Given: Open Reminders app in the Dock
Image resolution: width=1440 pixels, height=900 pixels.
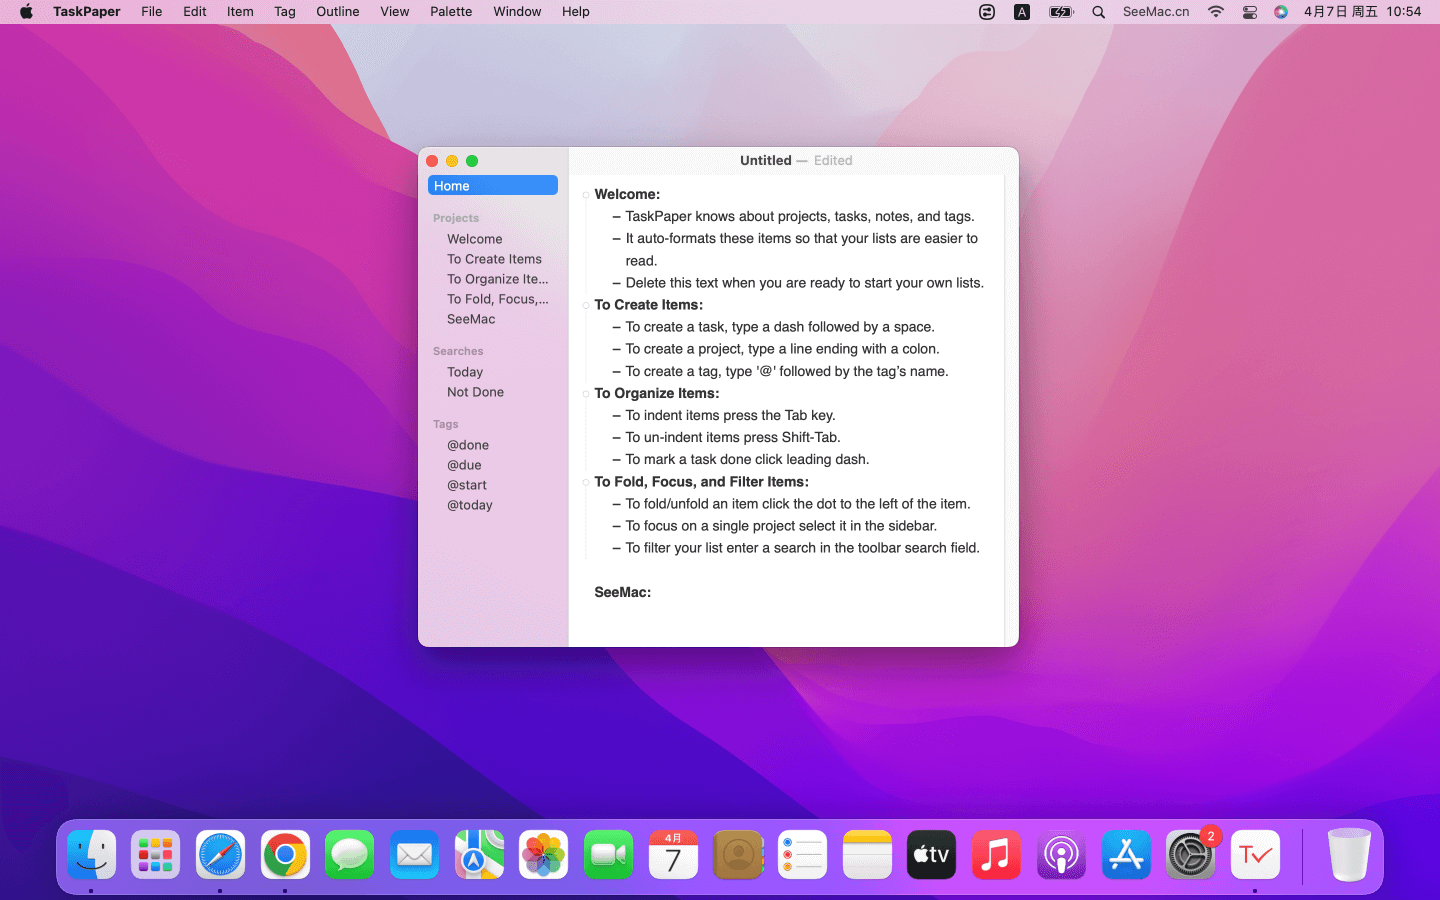Looking at the screenshot, I should click(802, 855).
